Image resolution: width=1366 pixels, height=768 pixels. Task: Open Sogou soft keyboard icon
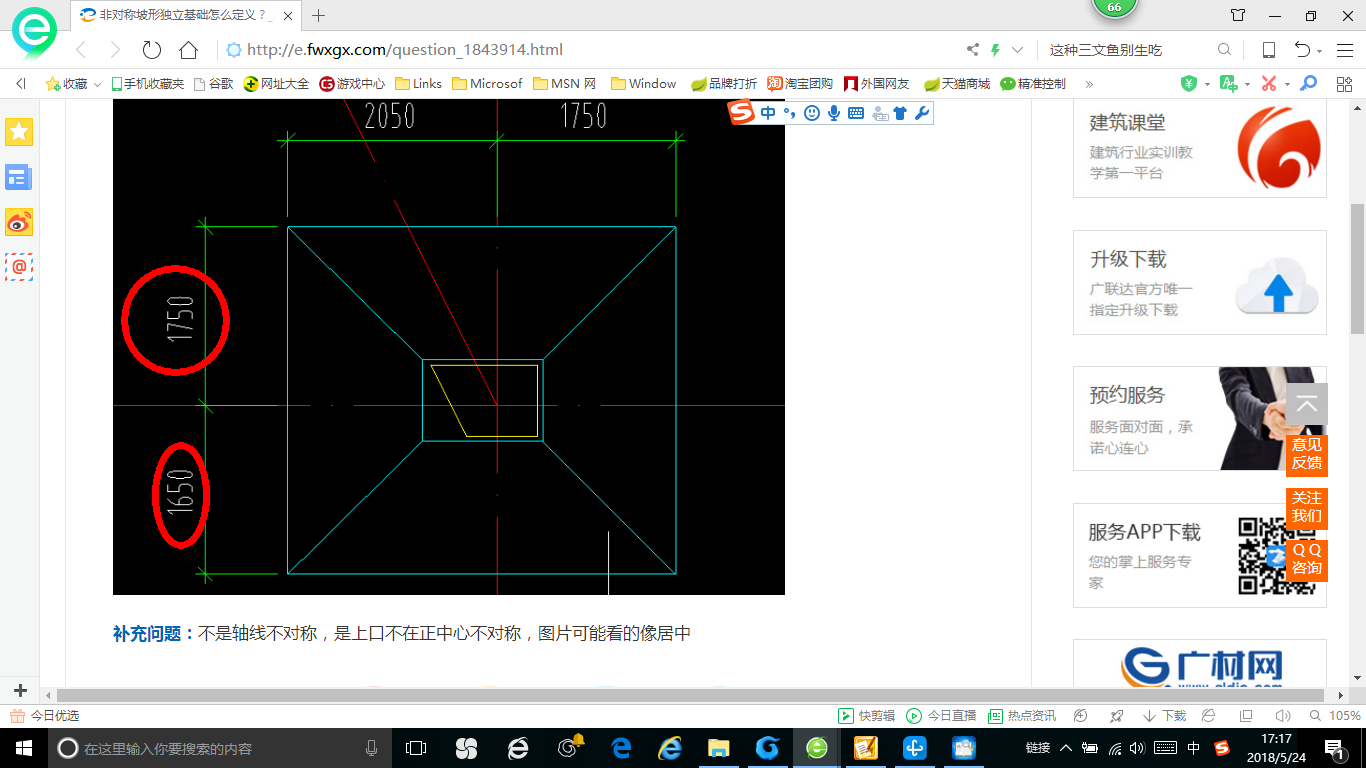tap(856, 113)
